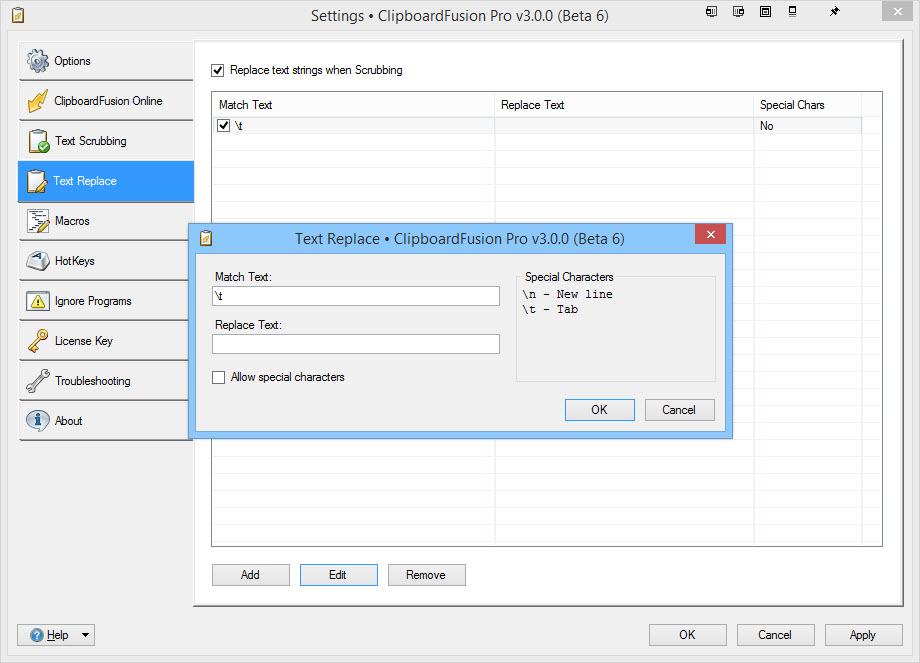Enable Allow special characters checkbox

coord(219,378)
